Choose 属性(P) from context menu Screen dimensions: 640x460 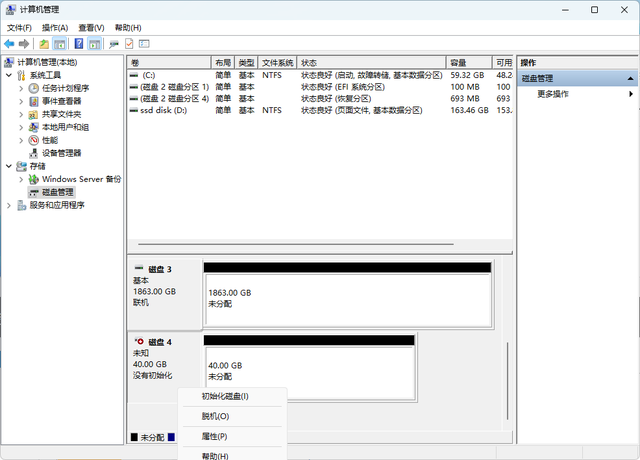pyautogui.click(x=232, y=436)
